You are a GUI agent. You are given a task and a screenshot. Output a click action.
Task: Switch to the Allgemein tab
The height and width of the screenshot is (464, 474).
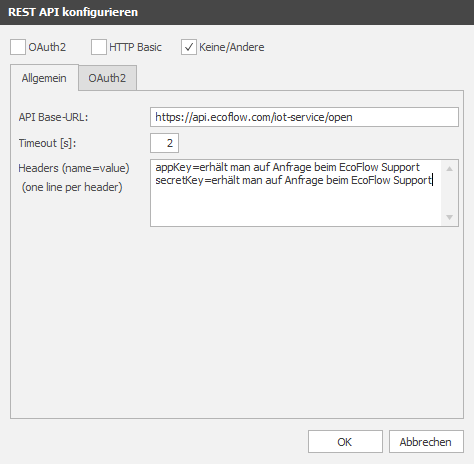[44, 78]
